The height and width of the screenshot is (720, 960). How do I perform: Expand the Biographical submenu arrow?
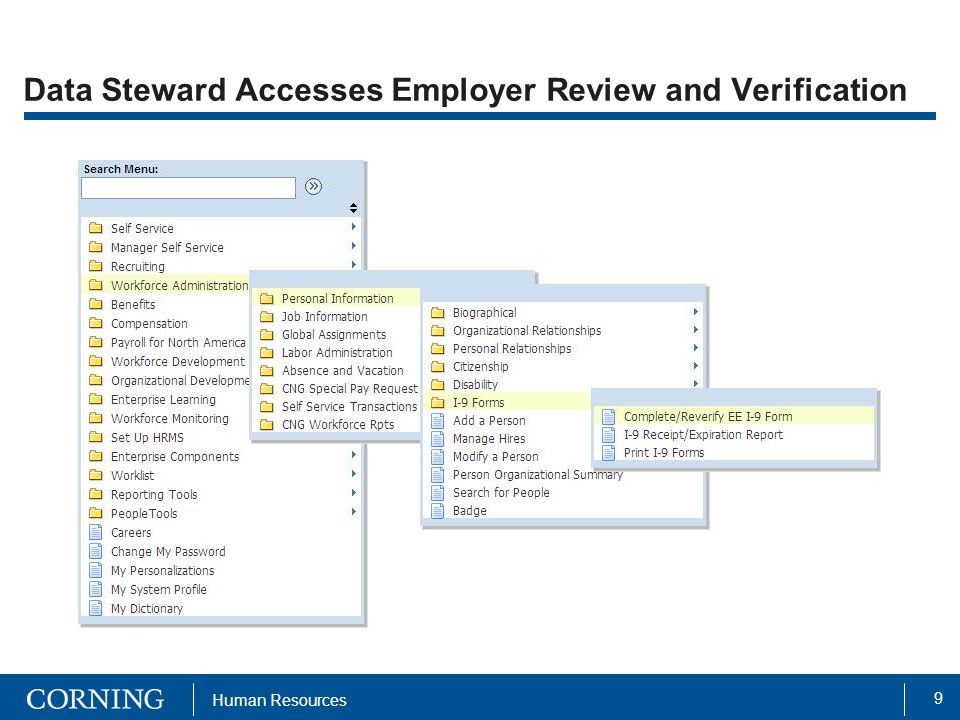[696, 312]
